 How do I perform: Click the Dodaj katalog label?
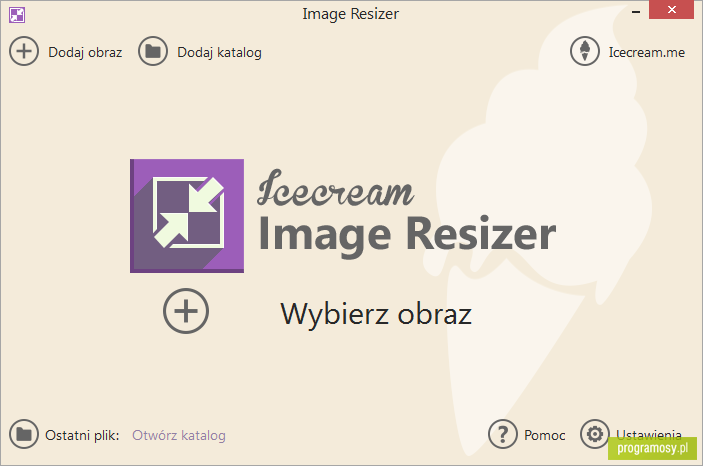click(x=219, y=53)
